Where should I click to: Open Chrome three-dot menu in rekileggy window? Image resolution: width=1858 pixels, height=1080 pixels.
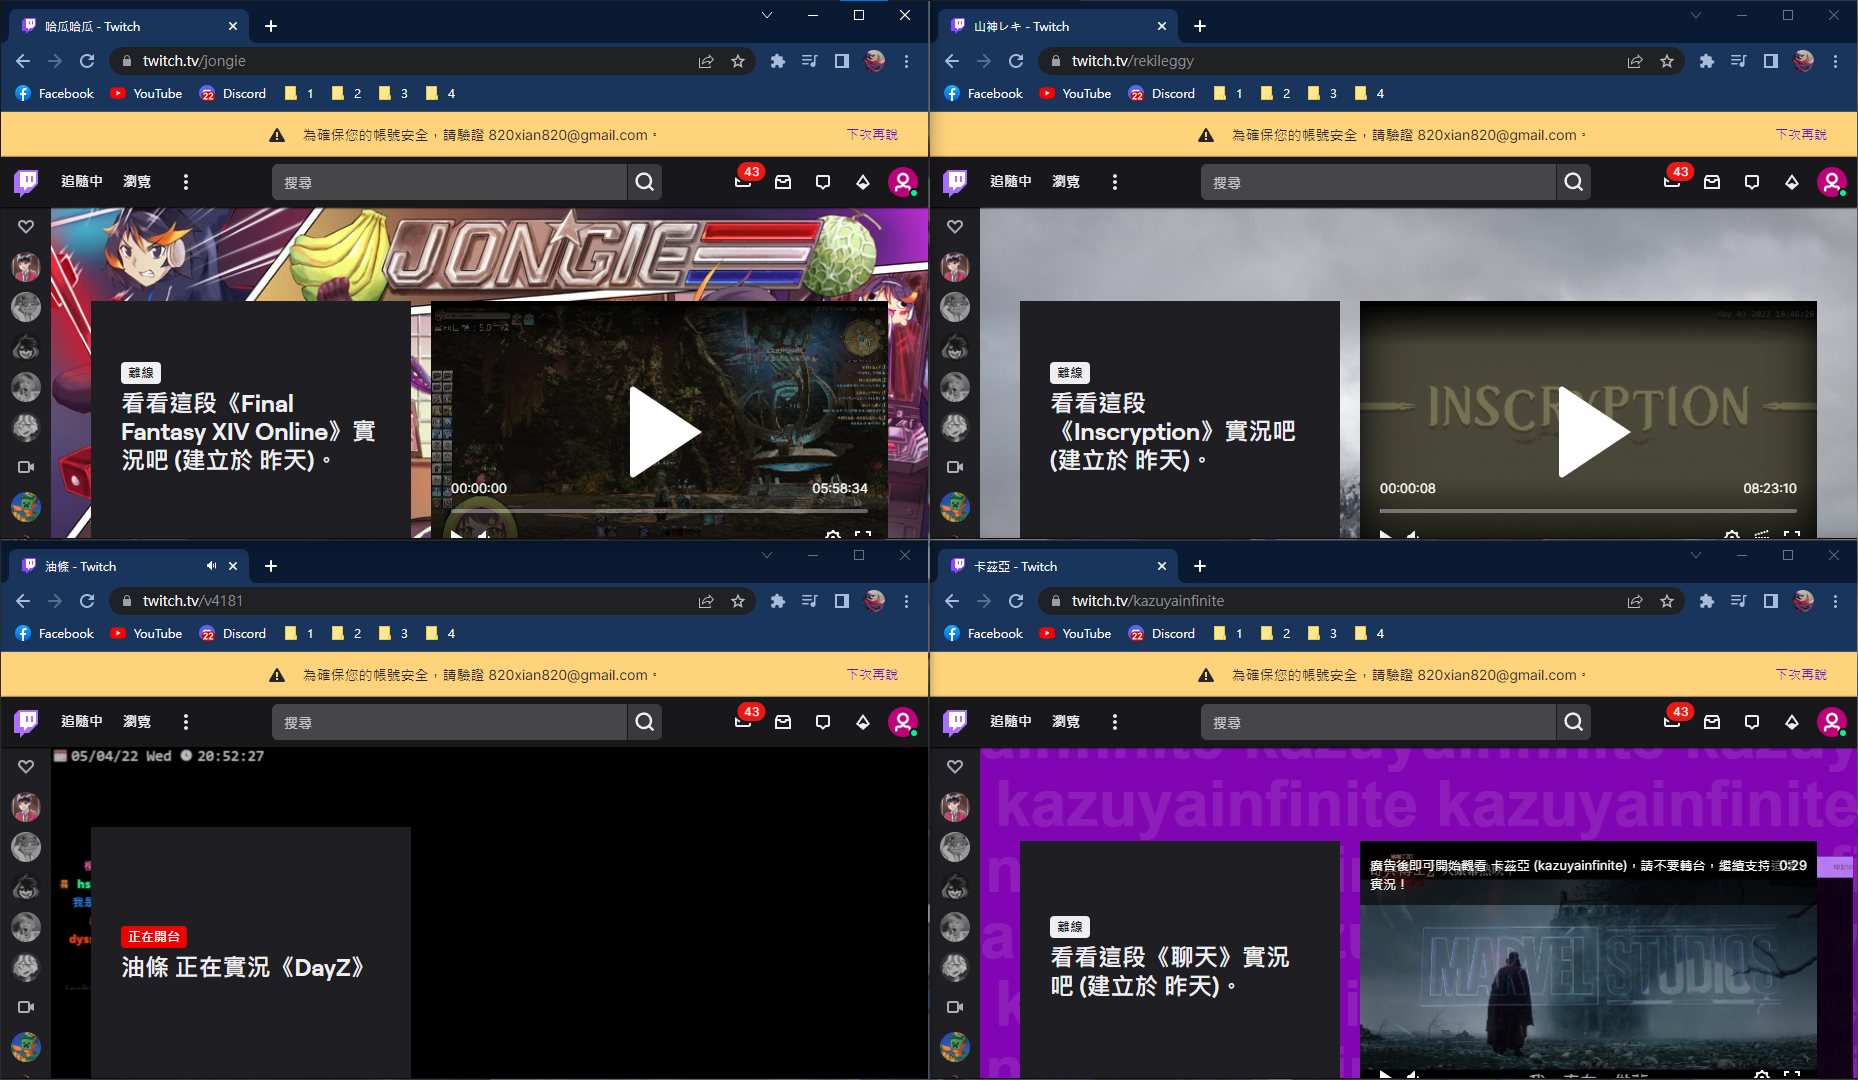[1836, 61]
